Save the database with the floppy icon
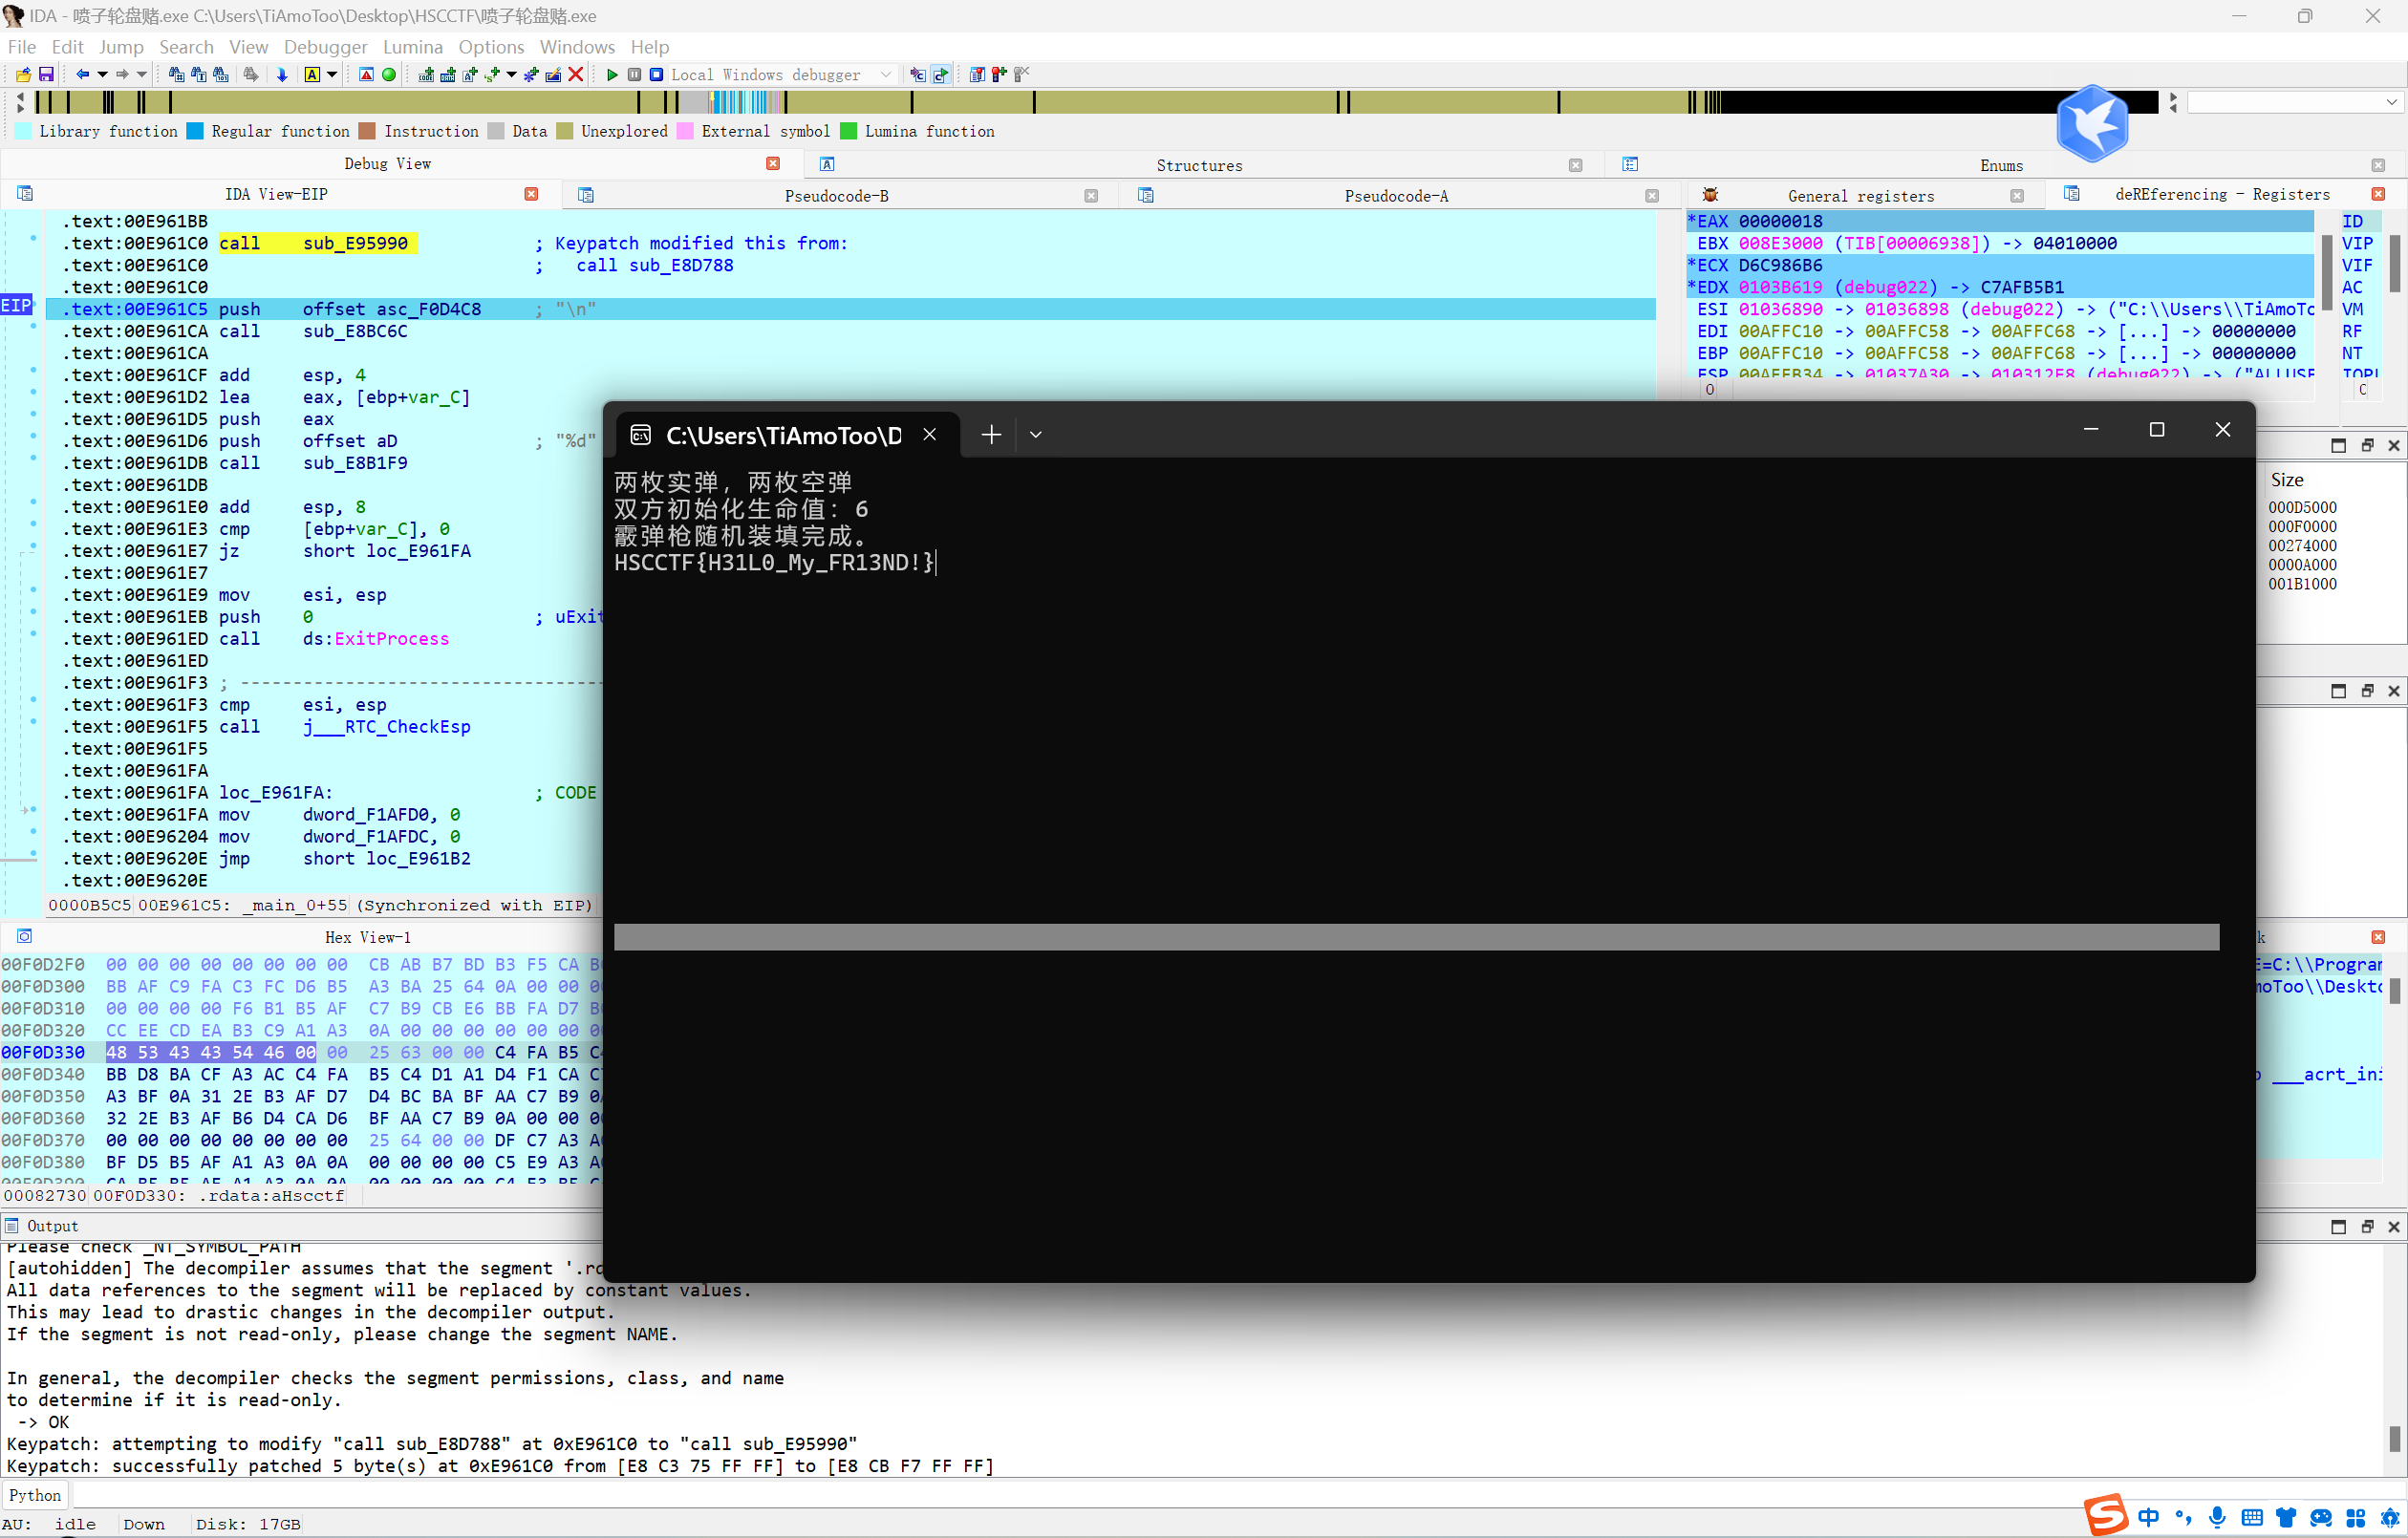This screenshot has height=1538, width=2408. point(46,75)
